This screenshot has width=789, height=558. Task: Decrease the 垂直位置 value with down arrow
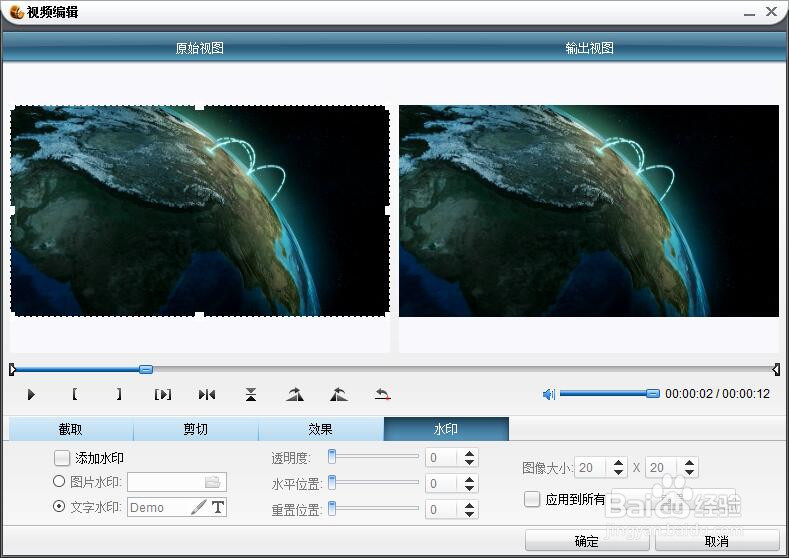coord(469,514)
